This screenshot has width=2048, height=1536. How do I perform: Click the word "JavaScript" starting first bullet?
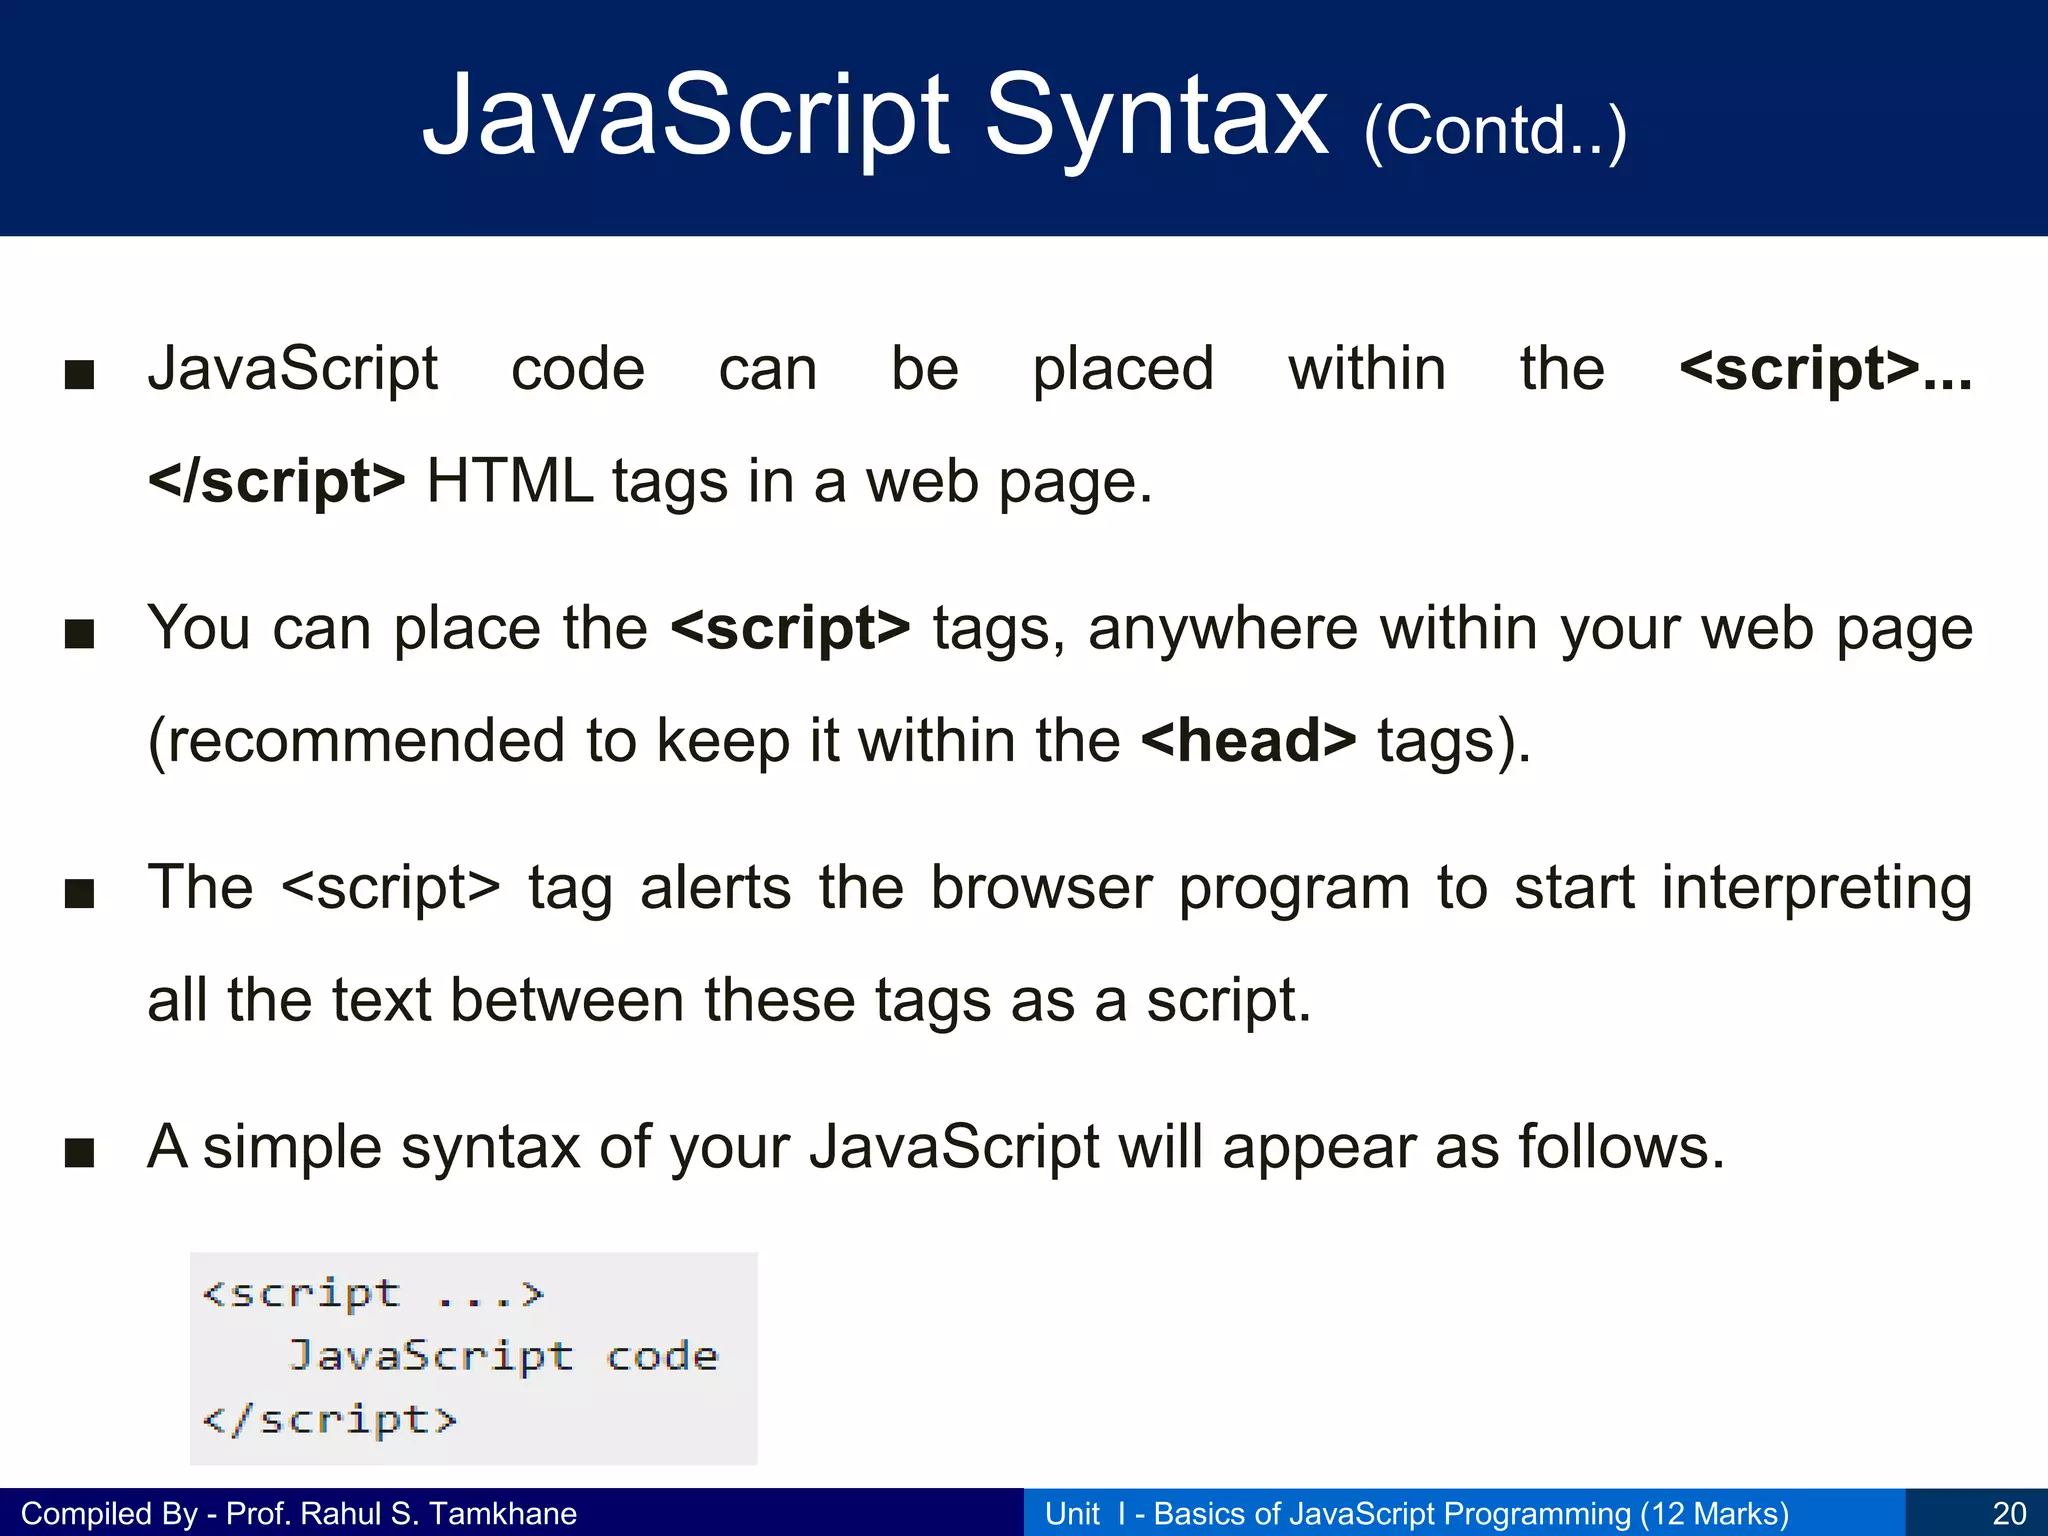pos(293,369)
